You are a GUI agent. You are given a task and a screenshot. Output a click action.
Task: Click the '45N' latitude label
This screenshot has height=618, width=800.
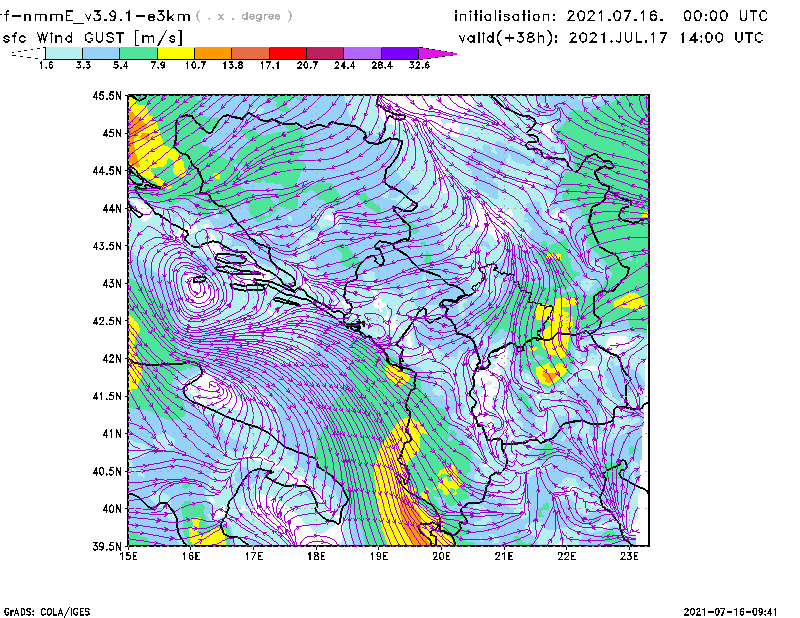coord(112,133)
